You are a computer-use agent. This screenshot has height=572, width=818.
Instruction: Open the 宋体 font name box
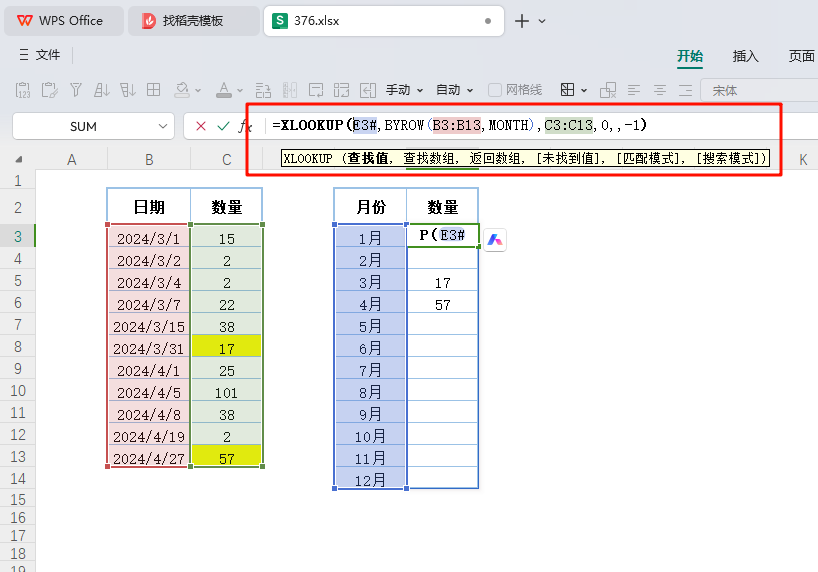click(759, 90)
